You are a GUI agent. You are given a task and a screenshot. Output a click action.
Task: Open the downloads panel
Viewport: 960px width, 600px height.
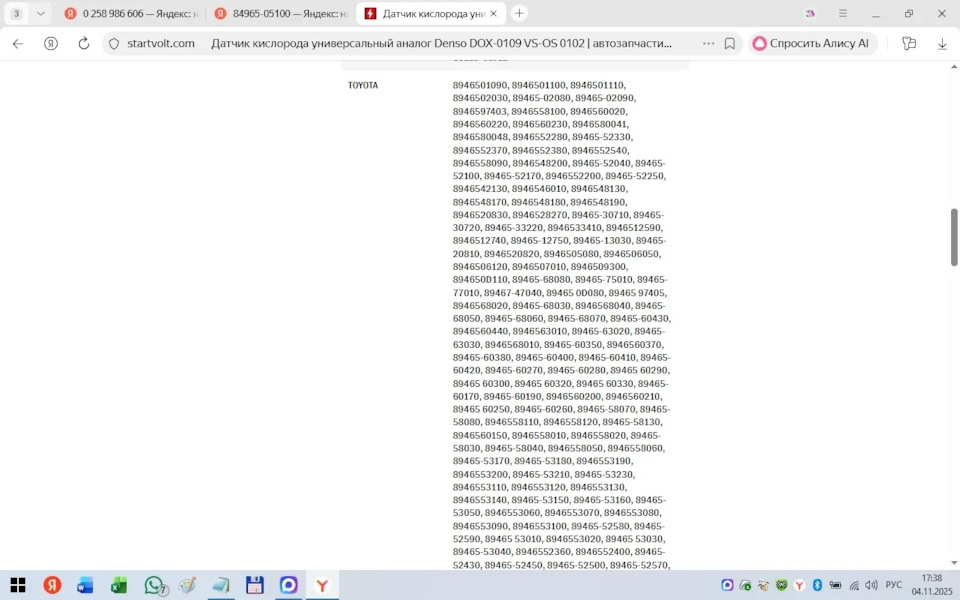point(942,43)
